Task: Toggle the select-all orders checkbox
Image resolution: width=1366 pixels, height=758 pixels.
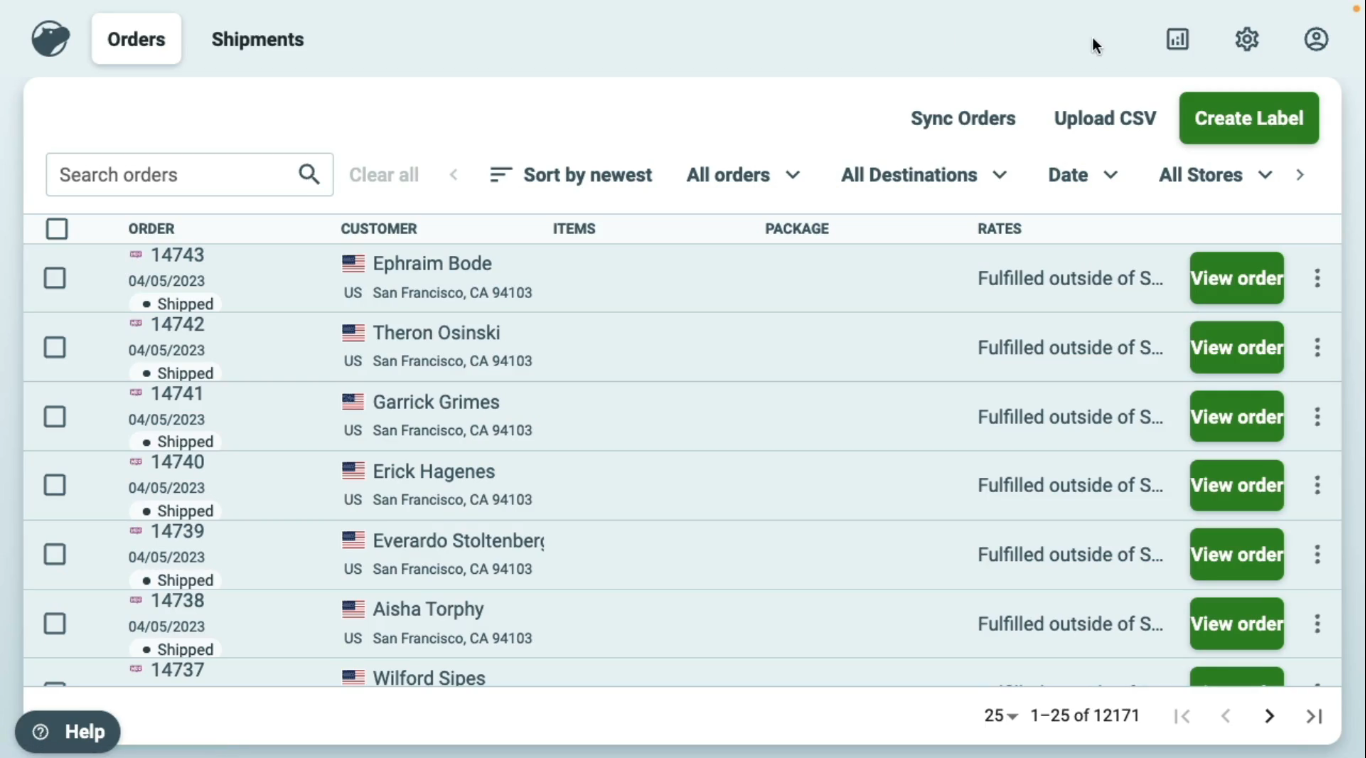Action: pos(57,229)
